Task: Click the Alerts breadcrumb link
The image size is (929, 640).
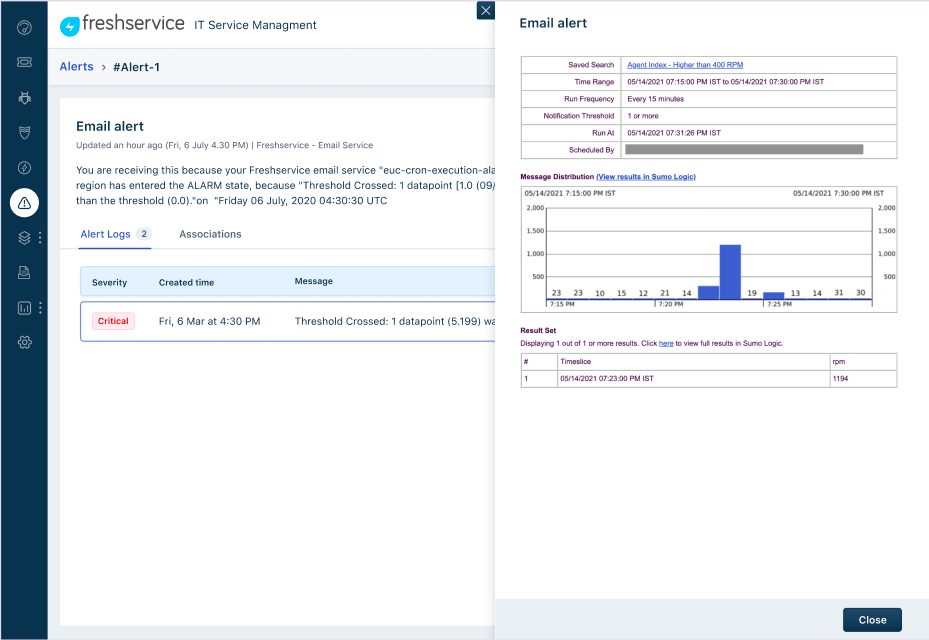Action: (x=76, y=67)
